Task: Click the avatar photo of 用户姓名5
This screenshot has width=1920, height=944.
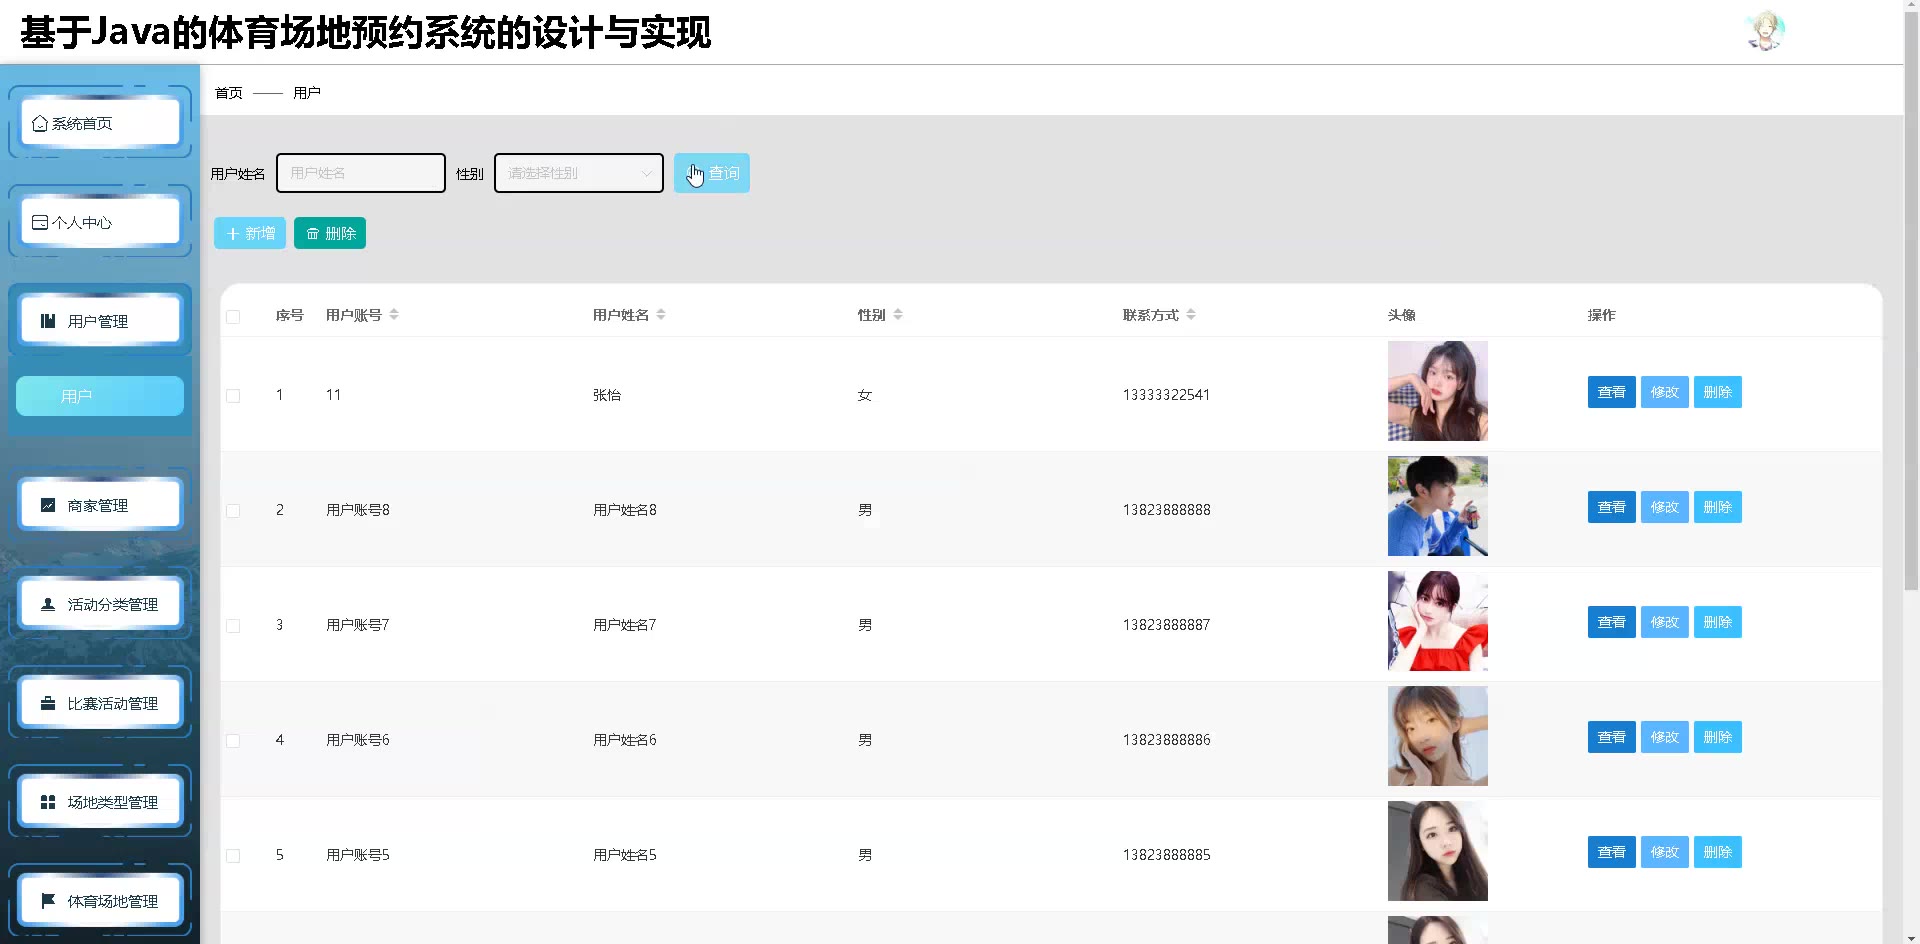Action: point(1438,851)
